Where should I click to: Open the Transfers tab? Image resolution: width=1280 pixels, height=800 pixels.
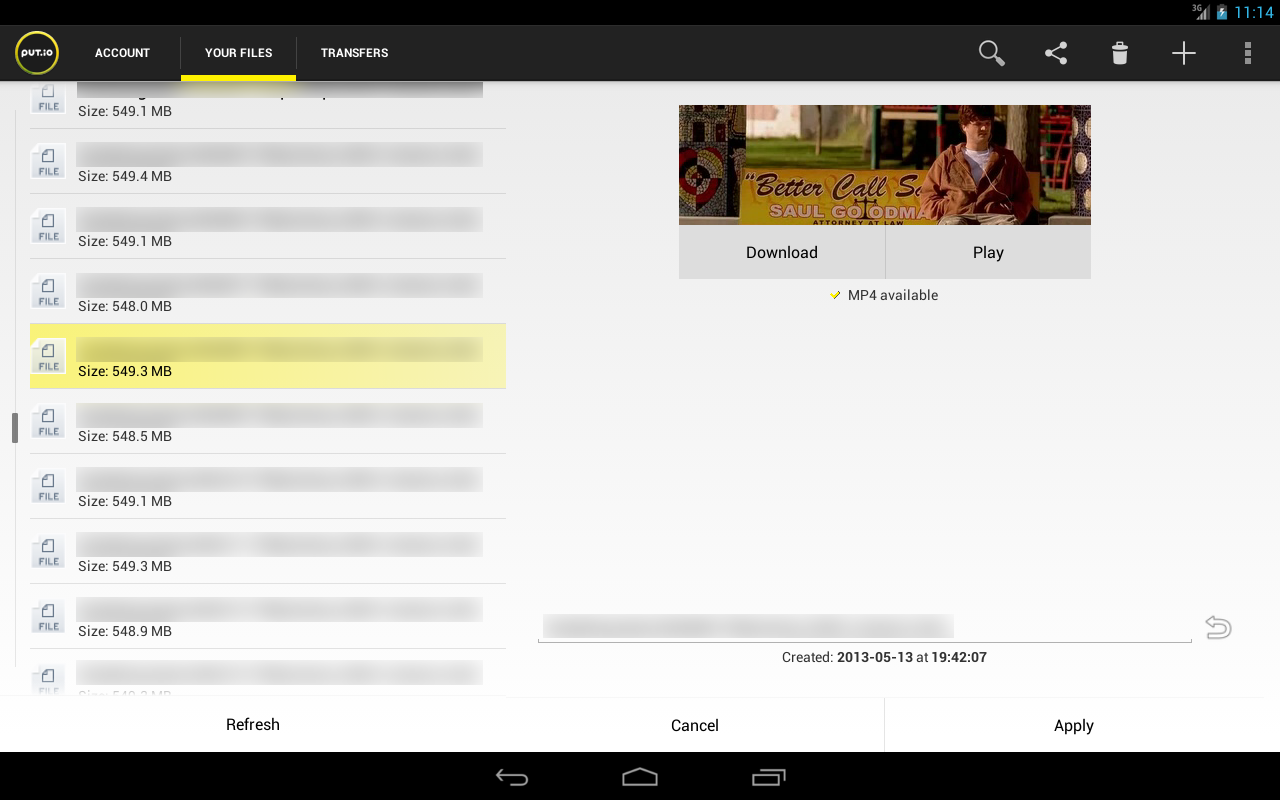click(354, 53)
